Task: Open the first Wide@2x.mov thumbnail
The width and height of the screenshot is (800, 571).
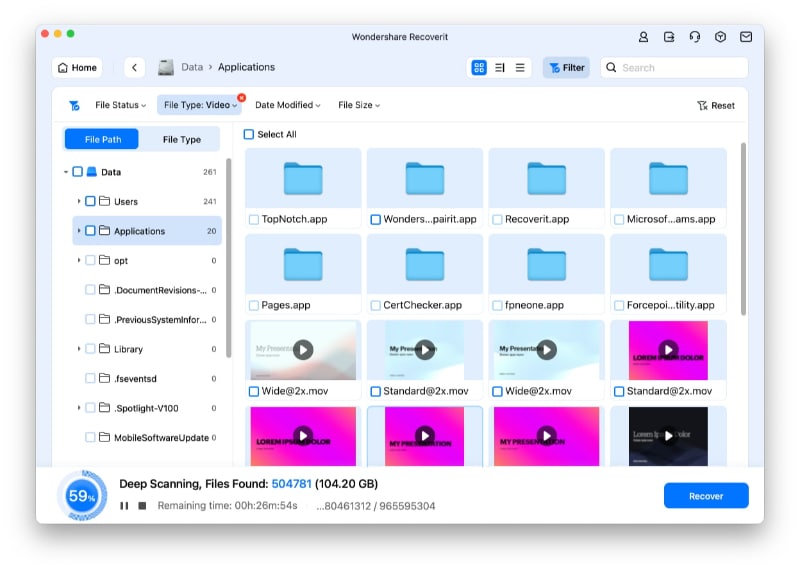Action: pos(303,350)
